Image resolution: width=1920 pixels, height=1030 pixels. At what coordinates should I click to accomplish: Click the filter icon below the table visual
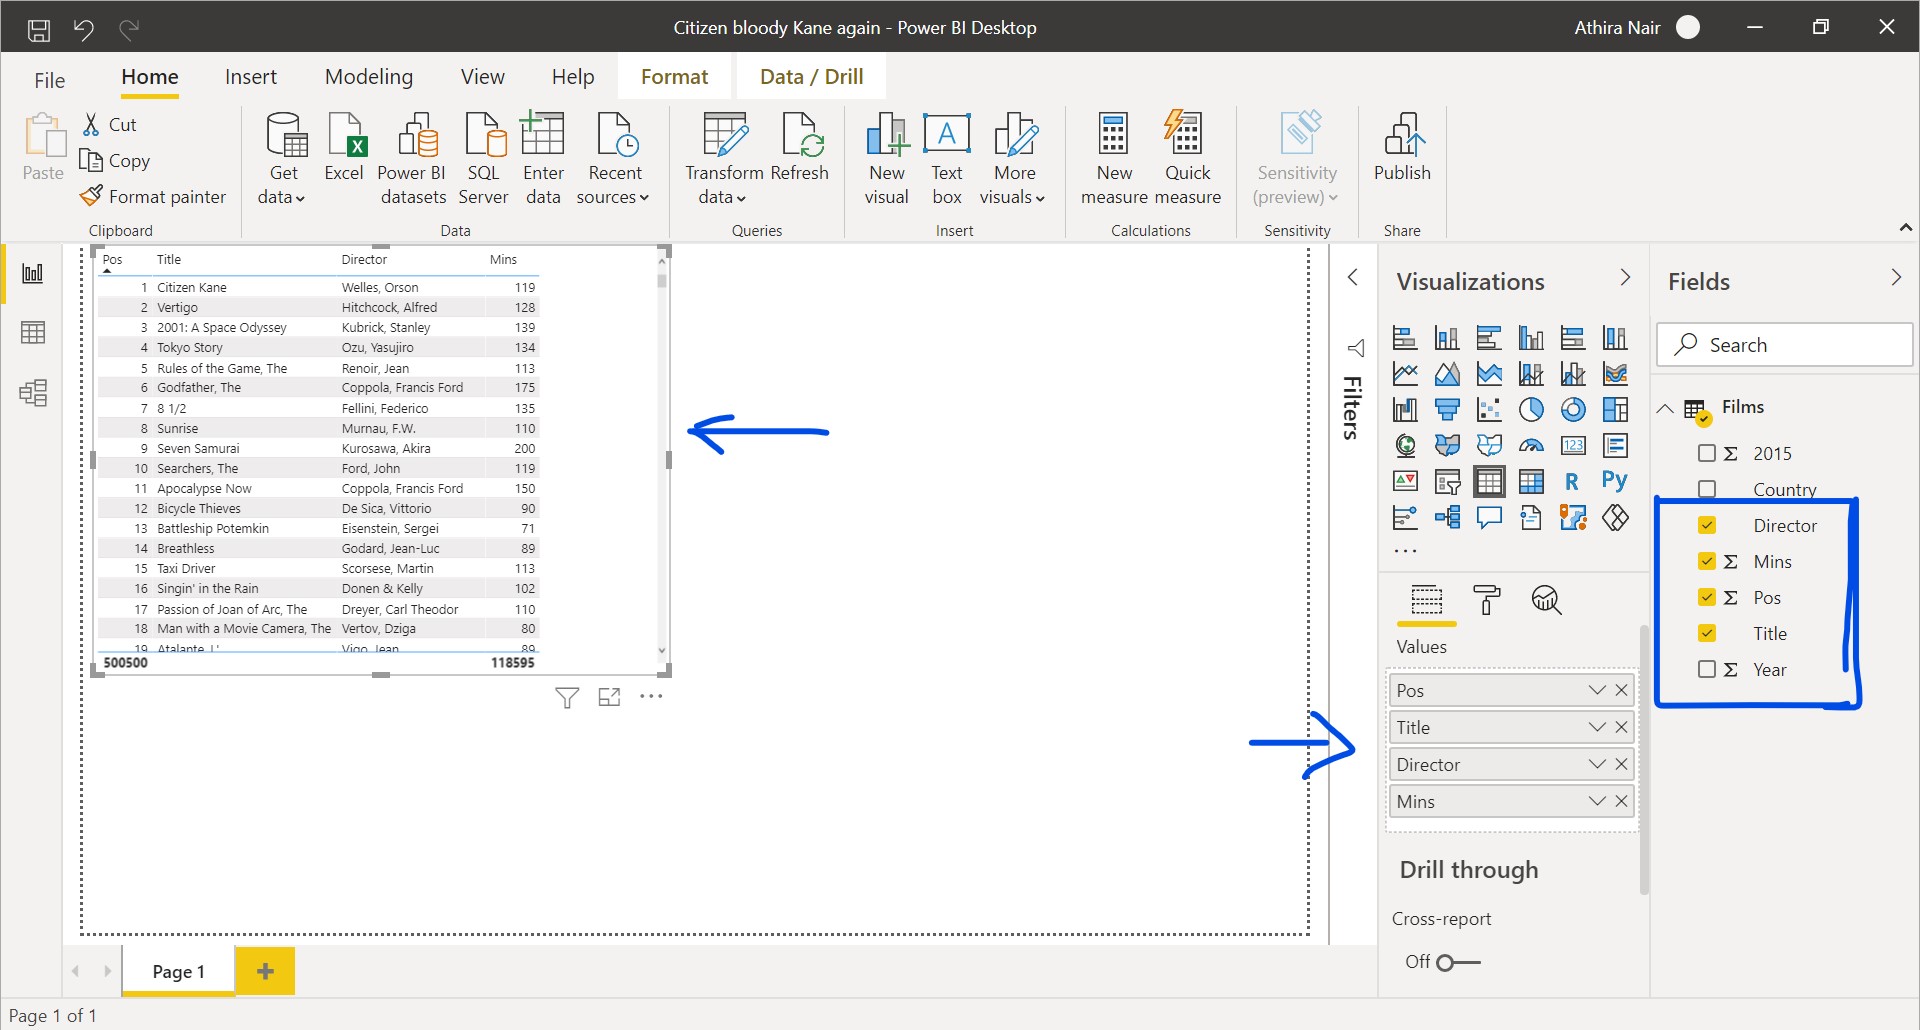tap(567, 697)
